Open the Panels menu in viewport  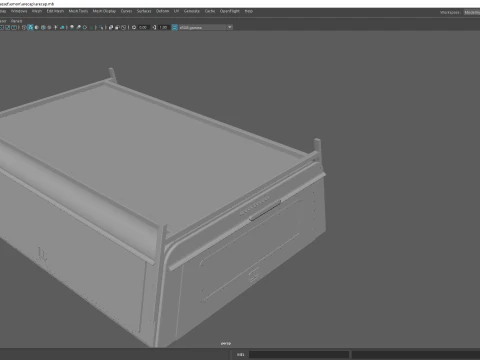tap(16, 21)
